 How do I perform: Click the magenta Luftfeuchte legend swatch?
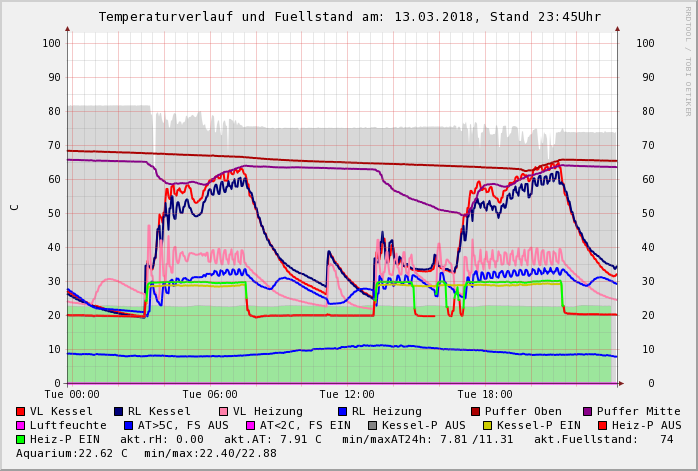click(21, 426)
